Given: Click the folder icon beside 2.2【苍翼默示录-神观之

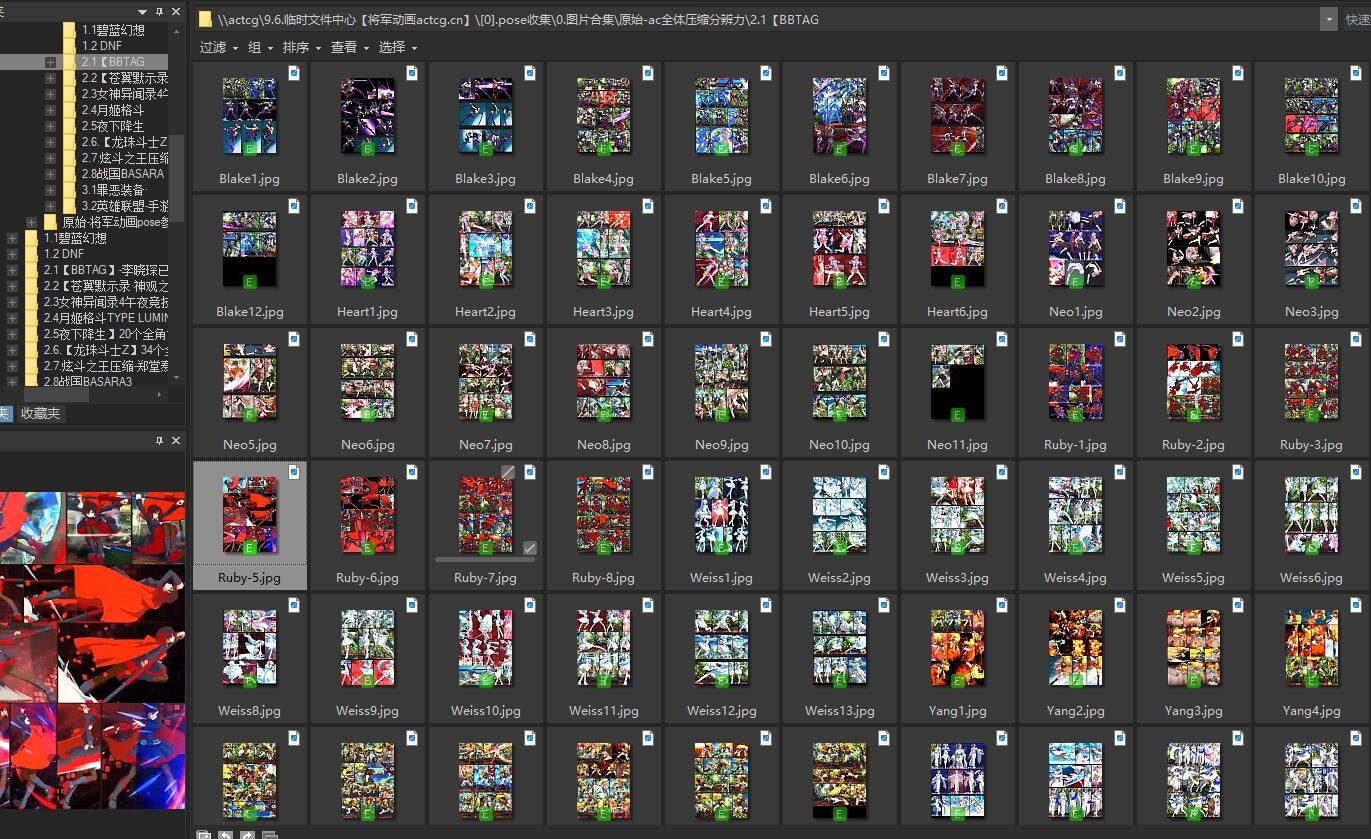Looking at the screenshot, I should pyautogui.click(x=31, y=286).
